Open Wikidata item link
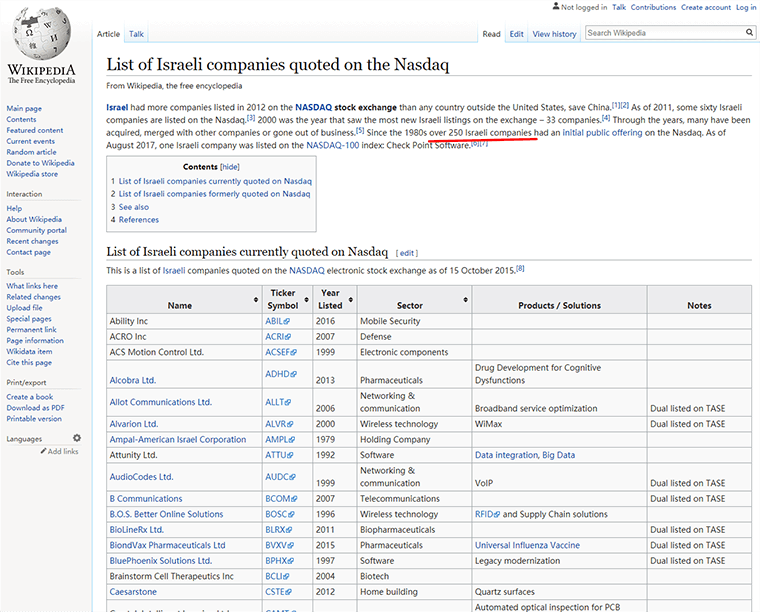This screenshot has height=612, width=760. coord(29,351)
